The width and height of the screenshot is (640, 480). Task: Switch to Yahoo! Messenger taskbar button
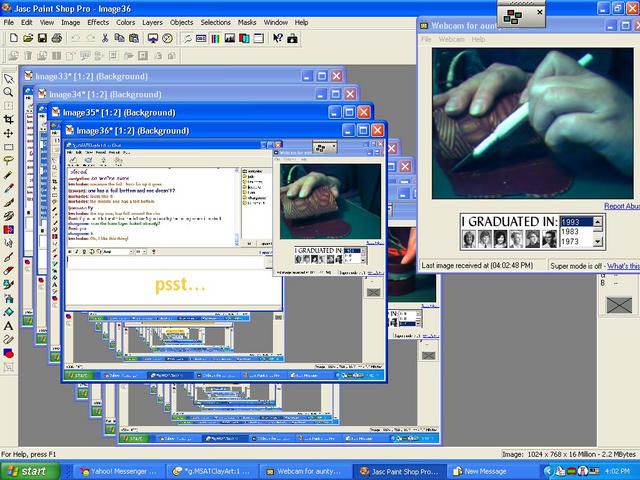pos(119,471)
